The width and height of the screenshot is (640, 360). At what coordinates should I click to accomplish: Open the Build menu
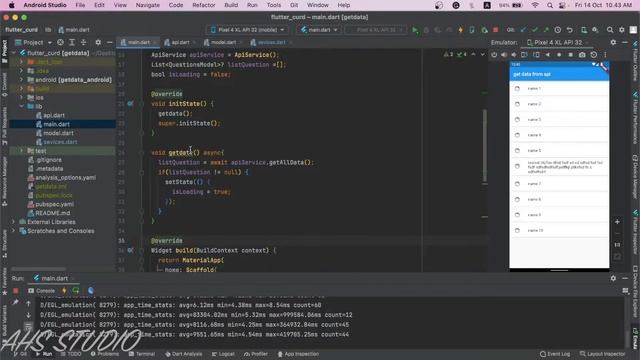(231, 5)
